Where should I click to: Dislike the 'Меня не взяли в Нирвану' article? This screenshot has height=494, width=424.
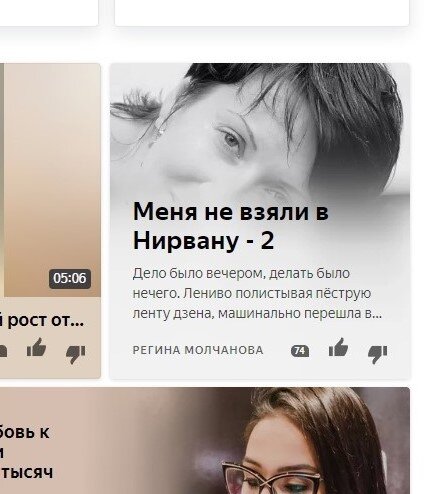point(377,353)
